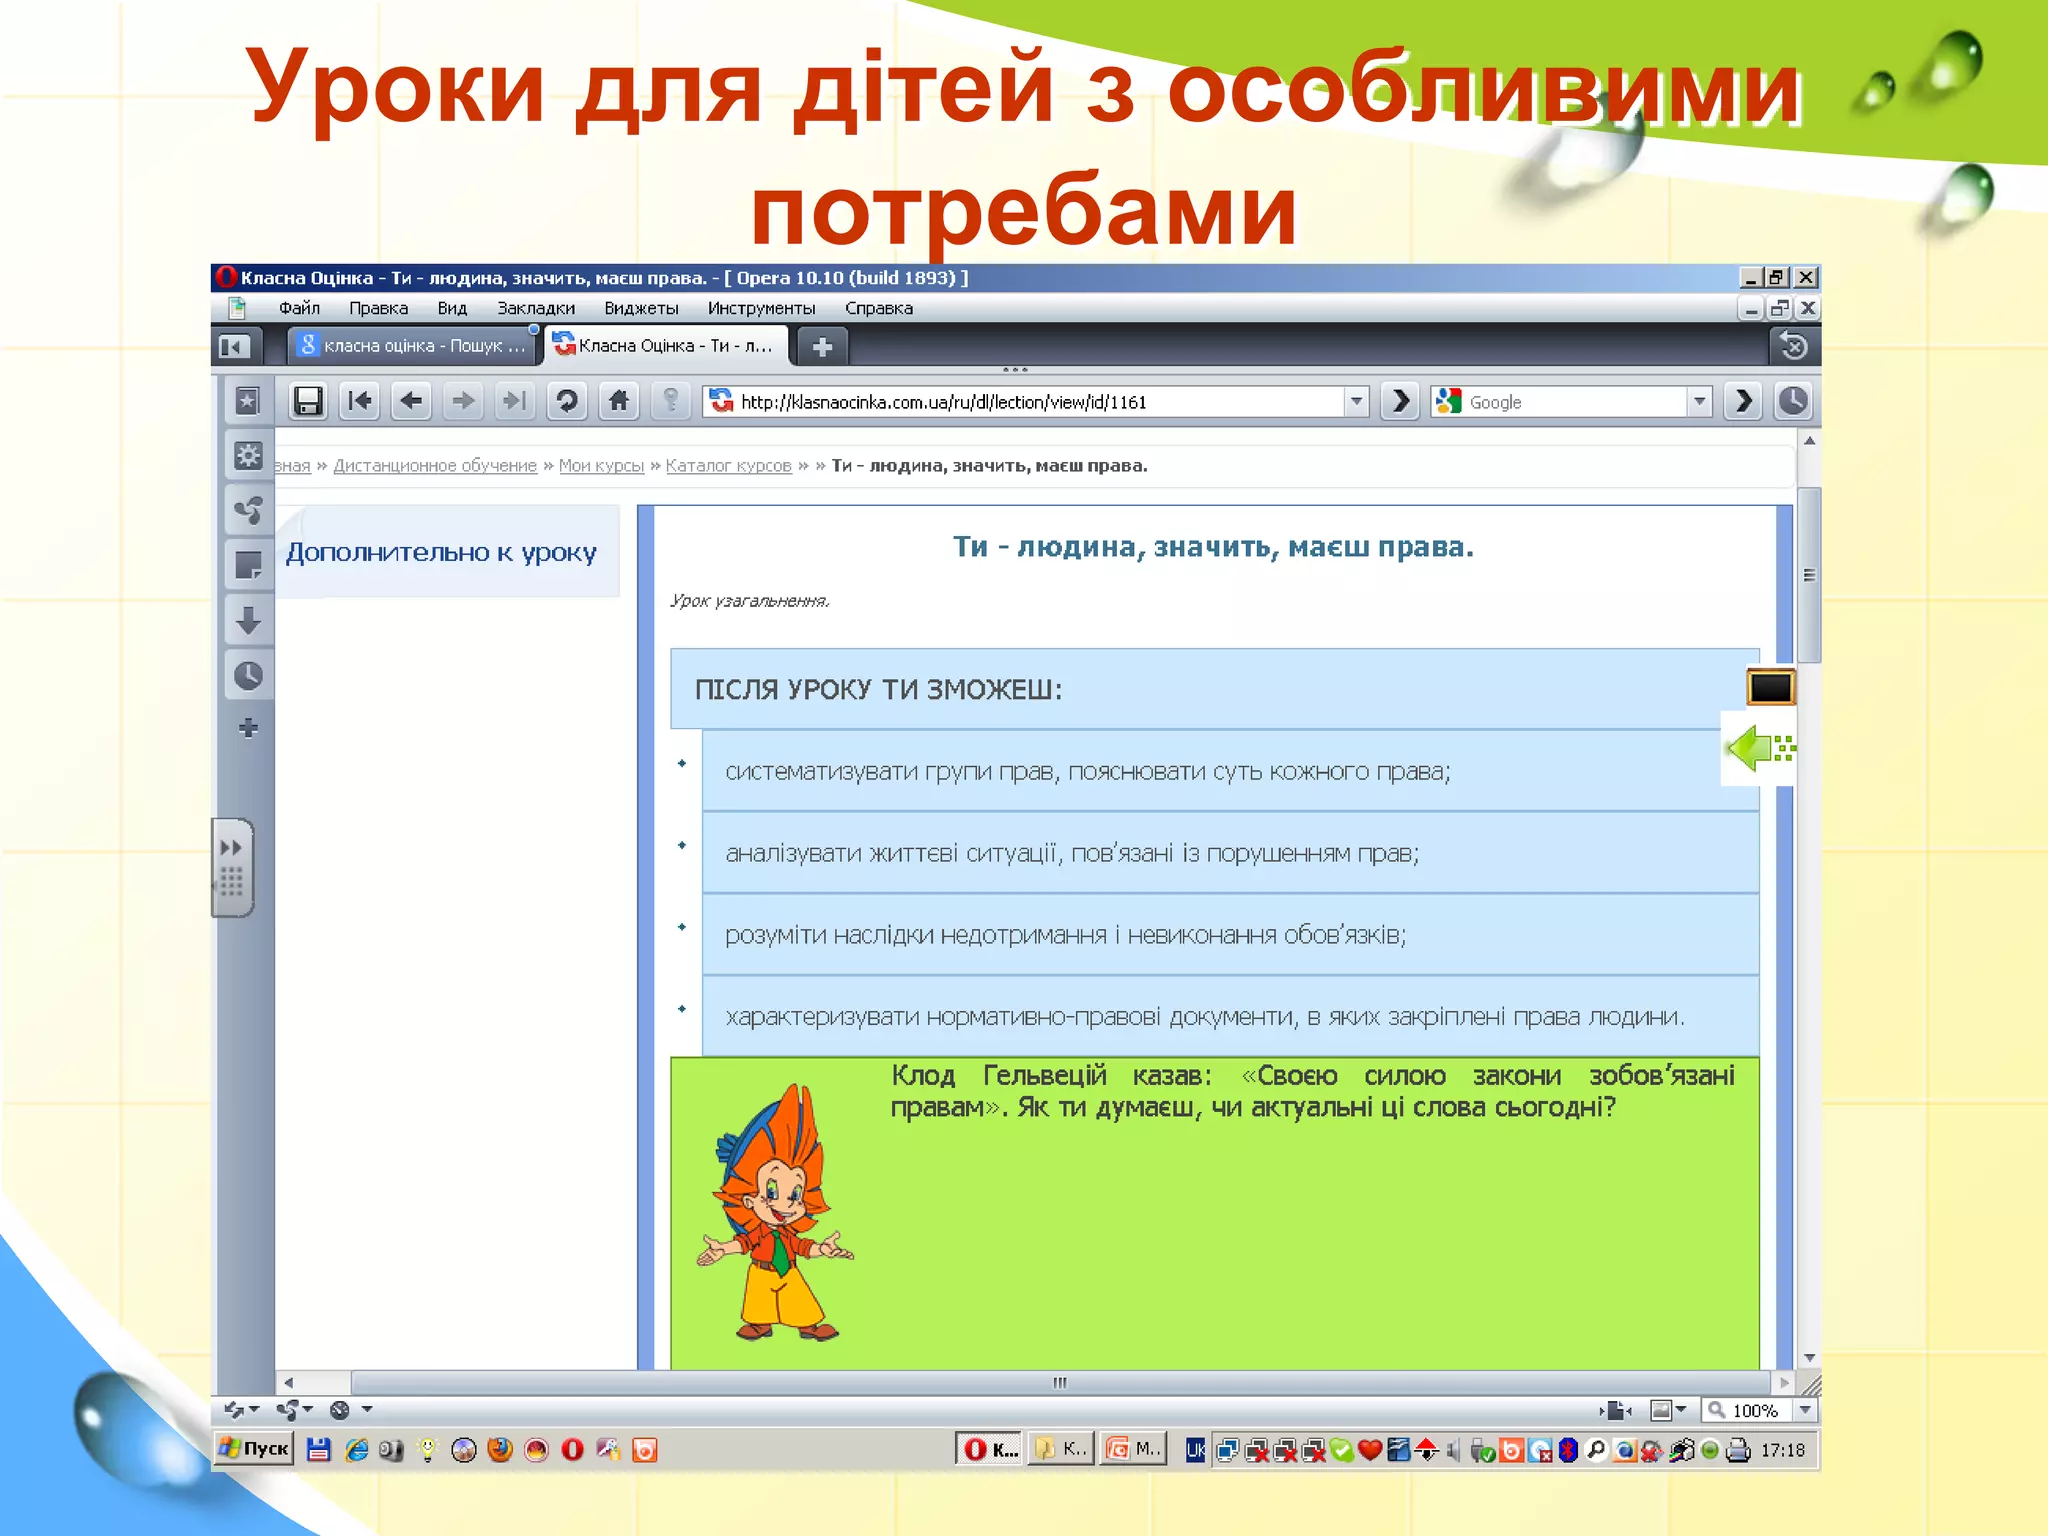
Task: Open the Downloads panel arrow icon
Action: click(248, 620)
